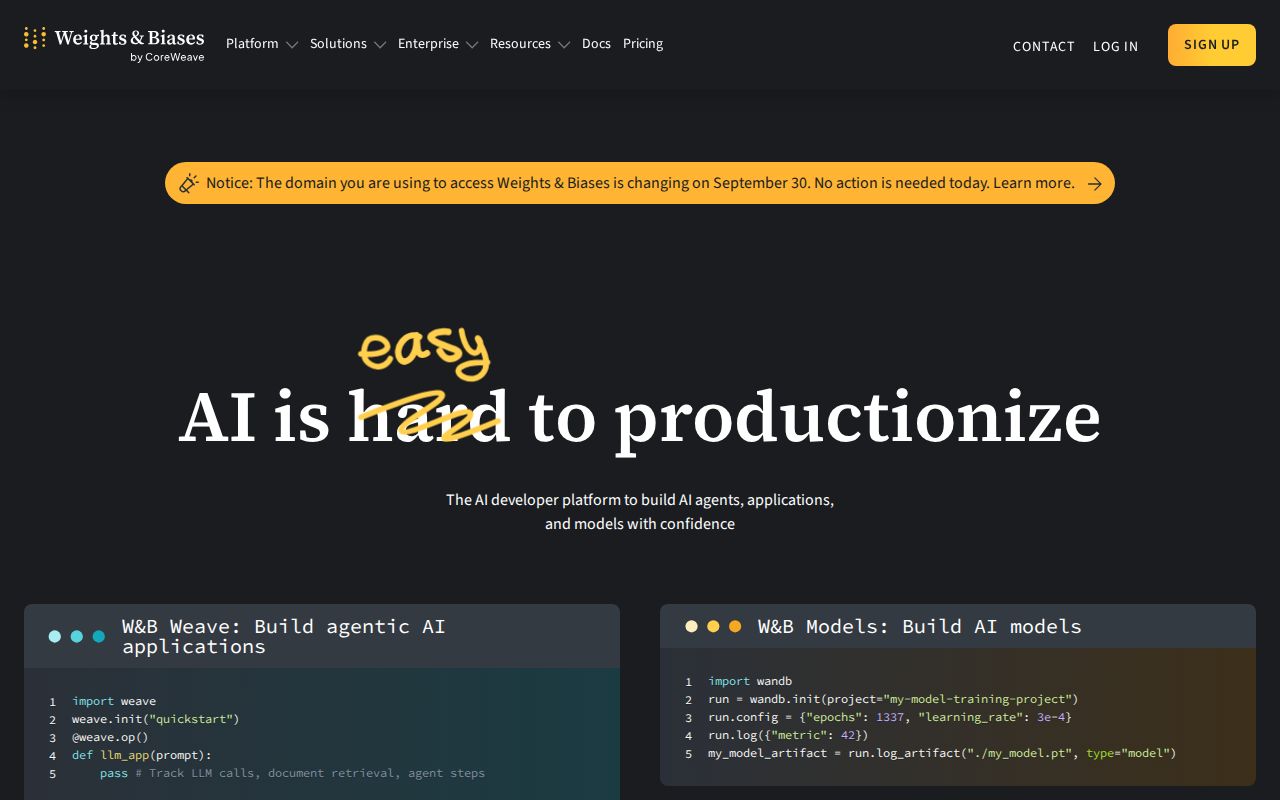Click the CONTACT link
The image size is (1280, 800).
click(x=1044, y=46)
